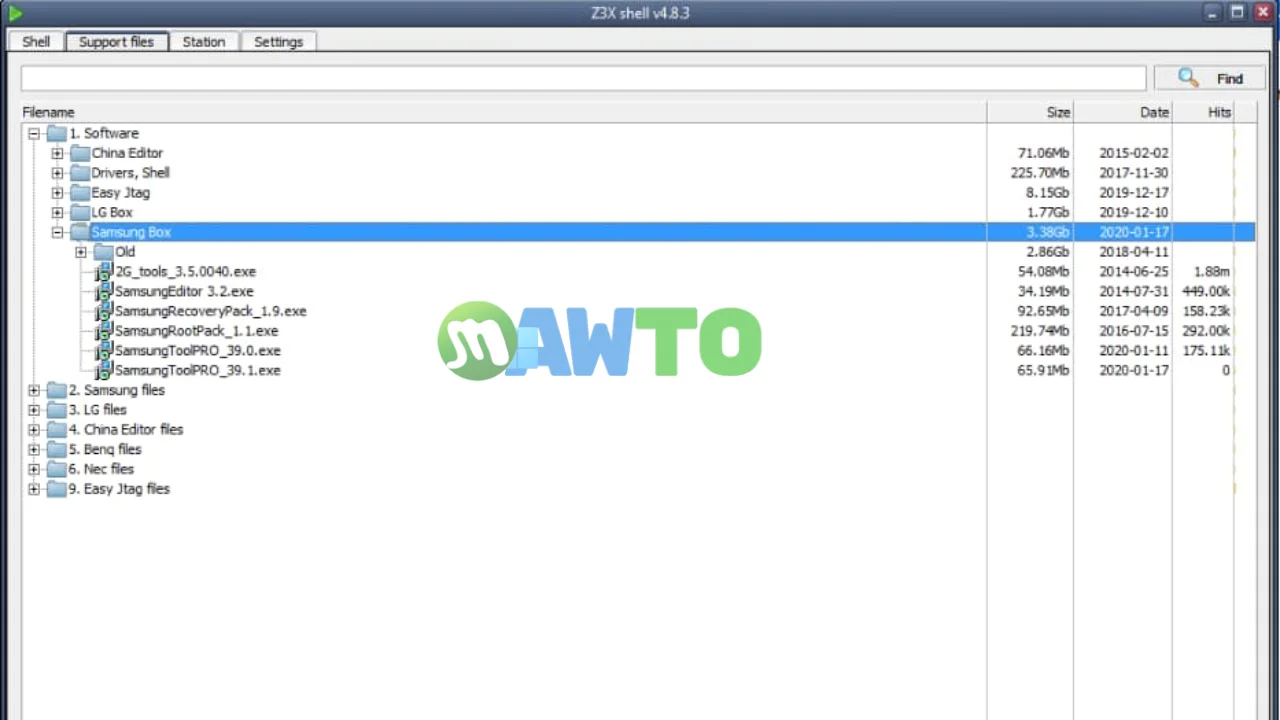Click the 1.88m hits value
This screenshot has height=720, width=1280.
click(1212, 272)
